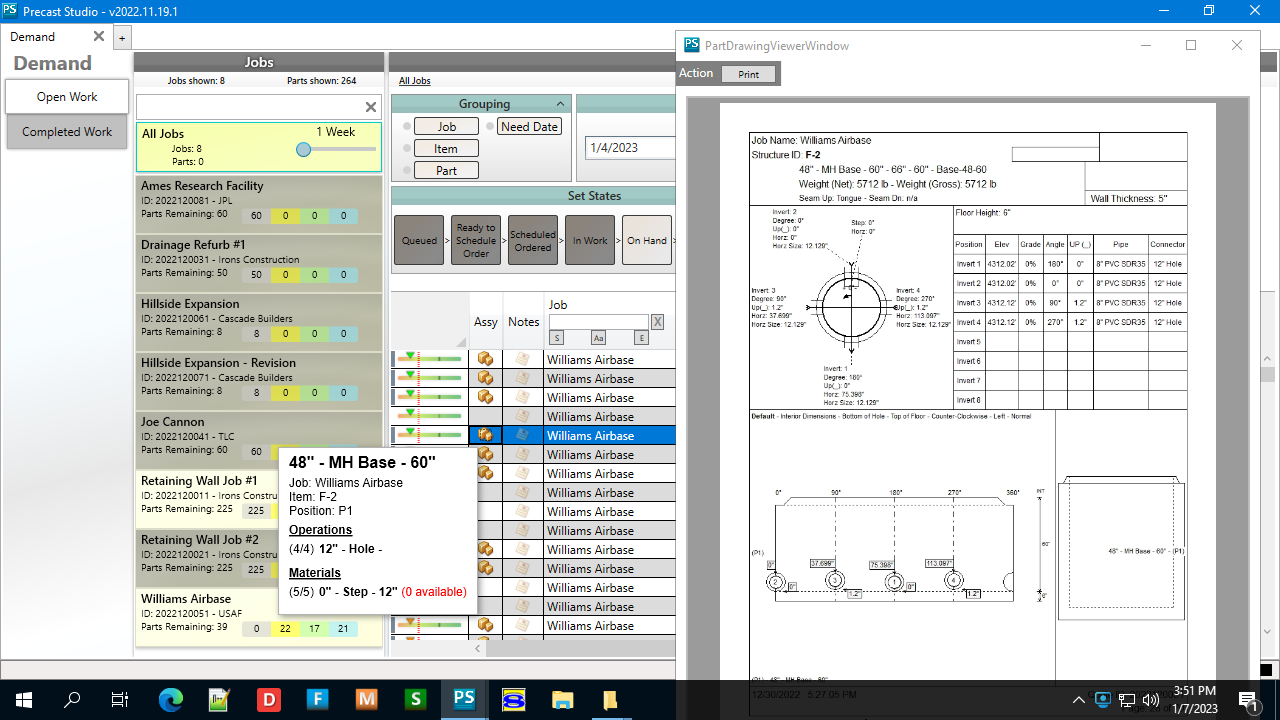The height and width of the screenshot is (720, 1280).
Task: Click the S starts-with filter icon
Action: (x=556, y=338)
